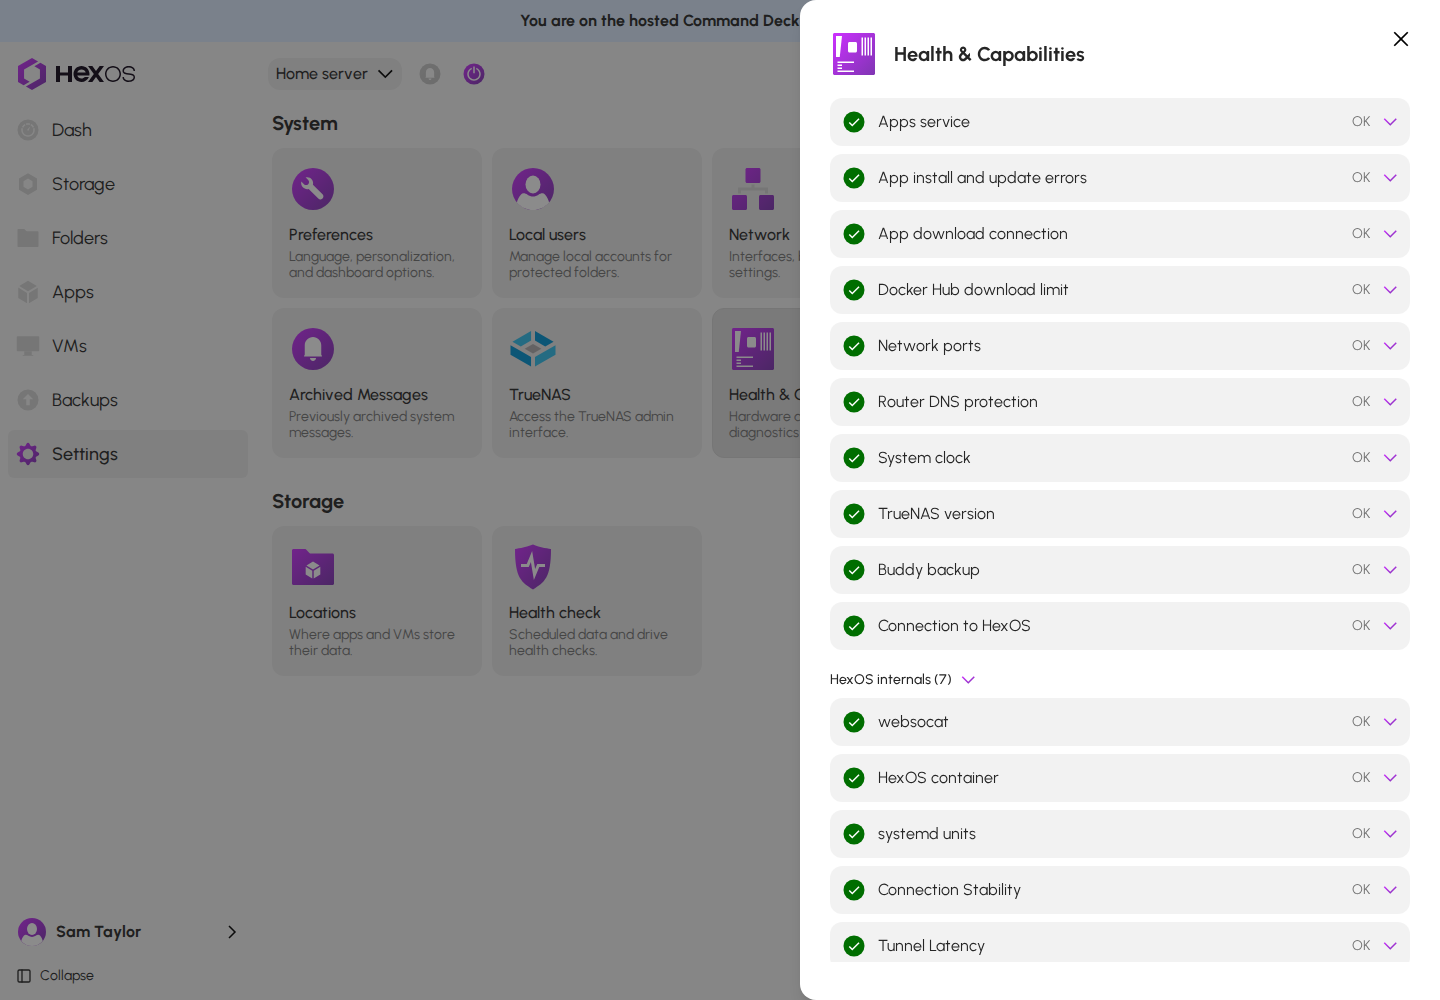The image size is (1440, 1000).
Task: Select Backups in the sidebar
Action: click(128, 400)
